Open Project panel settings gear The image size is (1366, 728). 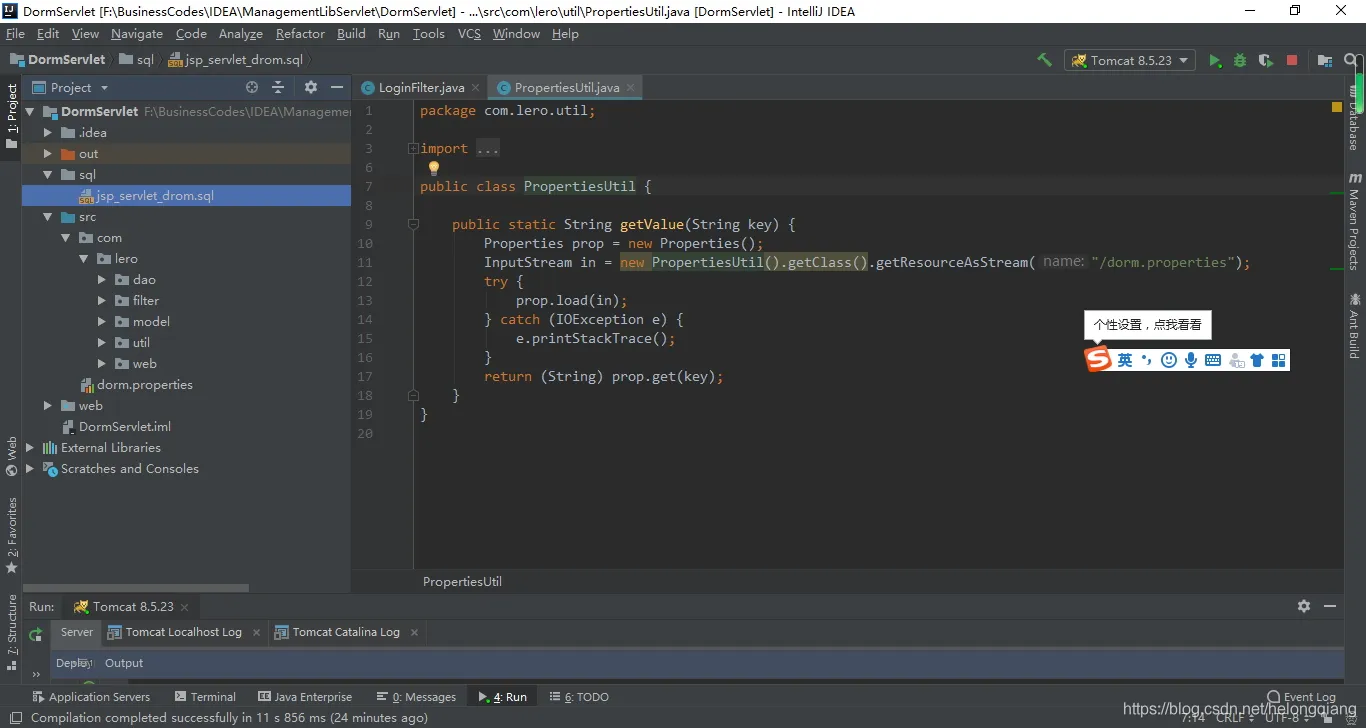[x=310, y=87]
